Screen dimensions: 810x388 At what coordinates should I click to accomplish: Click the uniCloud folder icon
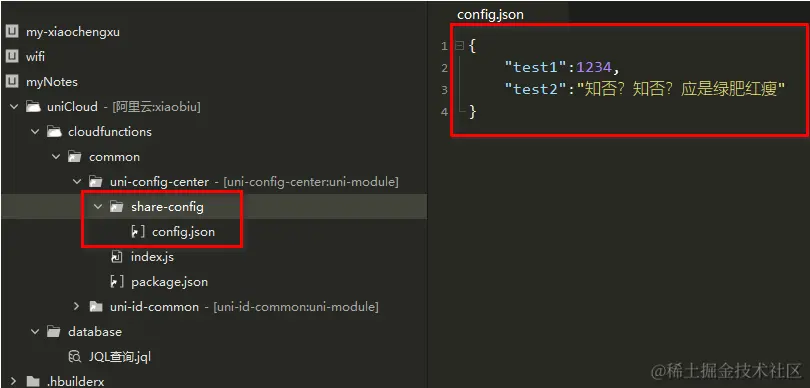click(x=33, y=107)
